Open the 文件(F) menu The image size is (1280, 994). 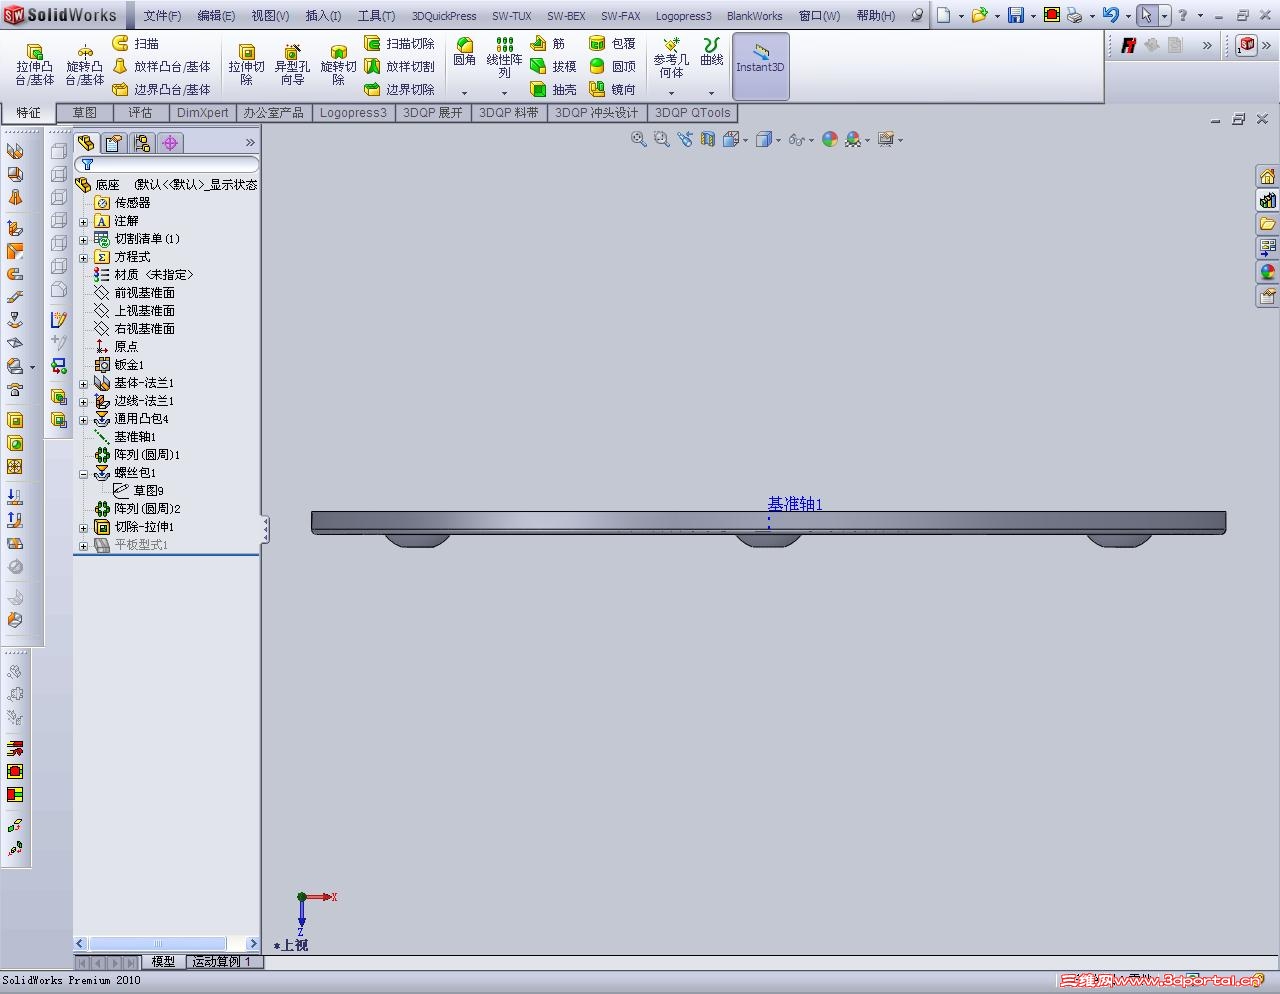tap(162, 16)
